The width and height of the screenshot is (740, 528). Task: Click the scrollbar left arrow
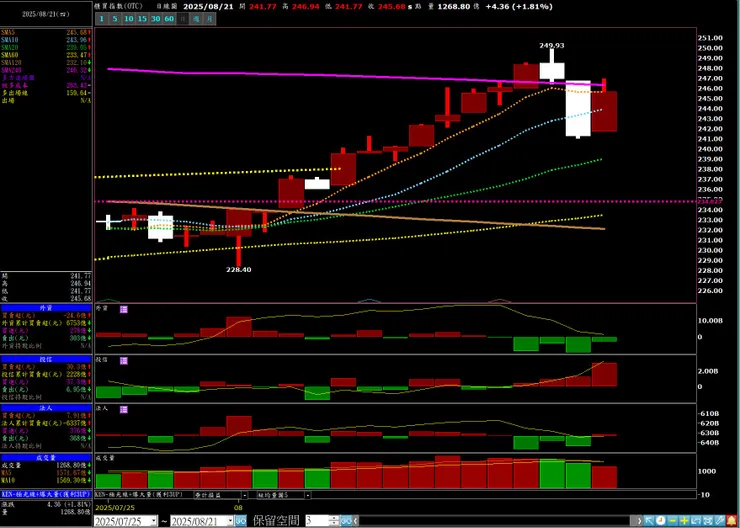click(x=356, y=521)
